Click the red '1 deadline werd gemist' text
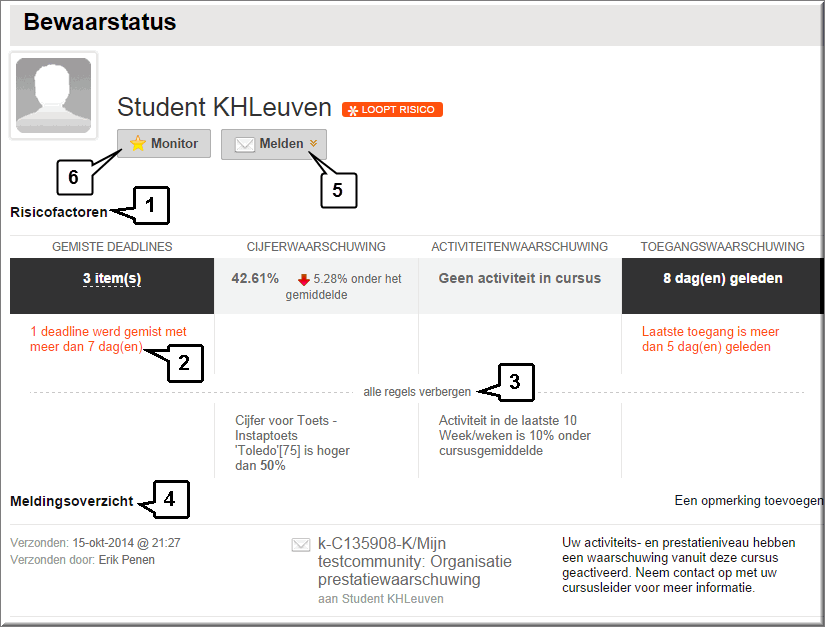This screenshot has height=627, width=825. (x=108, y=339)
